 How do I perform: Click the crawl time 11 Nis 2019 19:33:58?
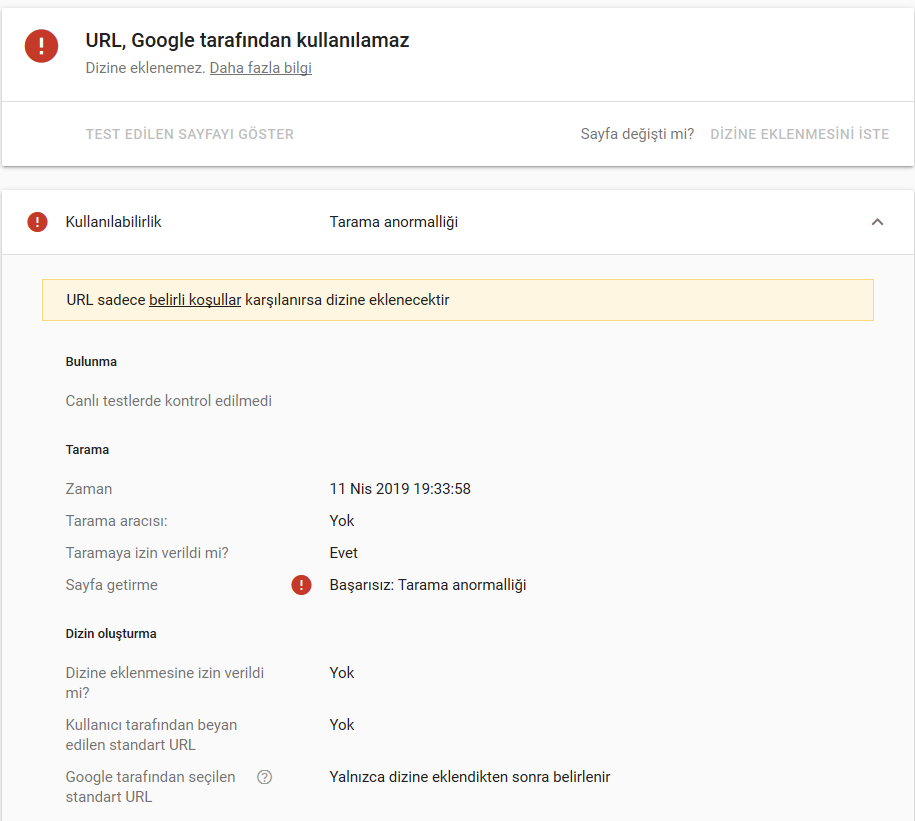tap(400, 489)
